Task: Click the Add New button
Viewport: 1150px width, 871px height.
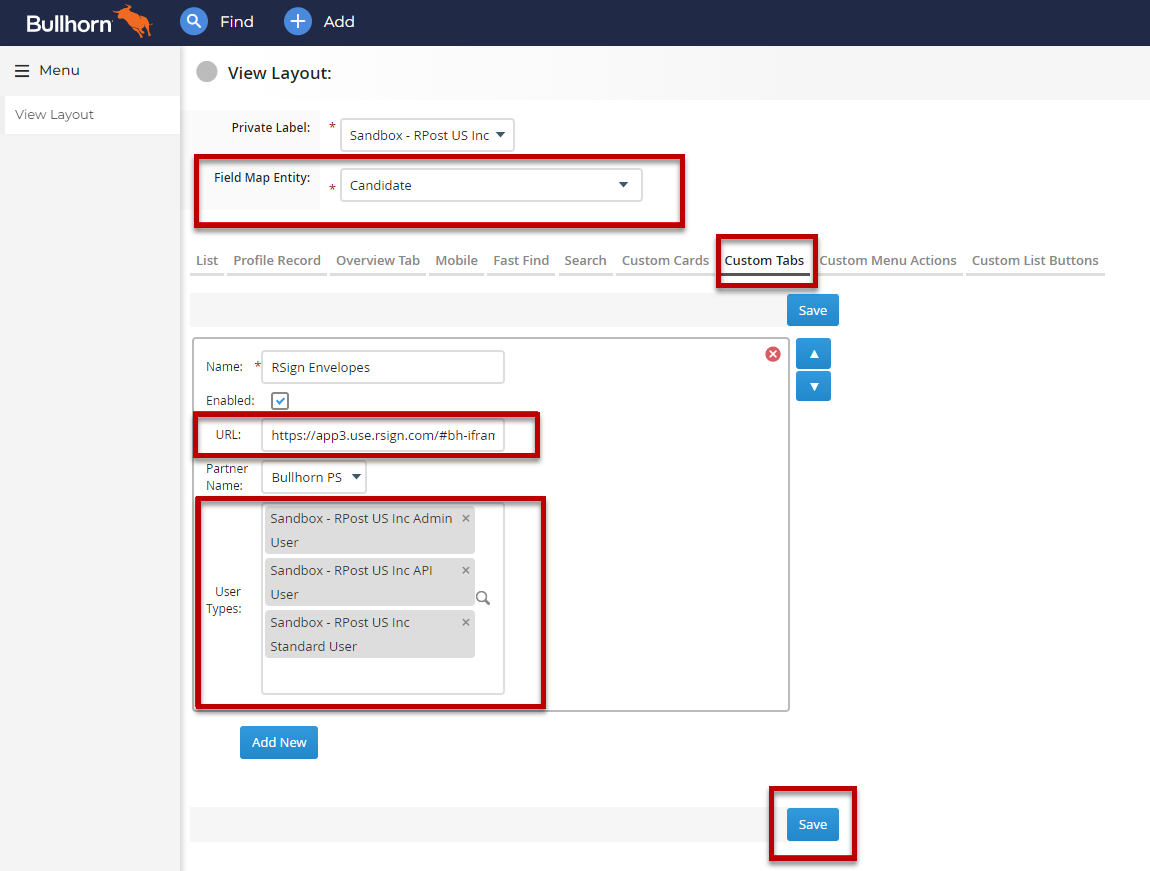Action: tap(279, 742)
